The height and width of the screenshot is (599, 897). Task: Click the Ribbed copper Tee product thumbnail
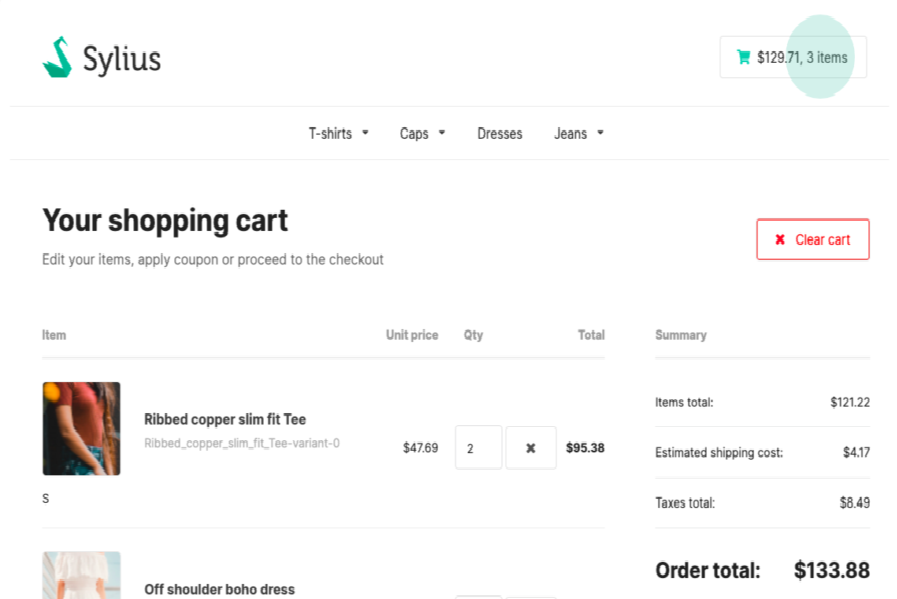tap(81, 428)
